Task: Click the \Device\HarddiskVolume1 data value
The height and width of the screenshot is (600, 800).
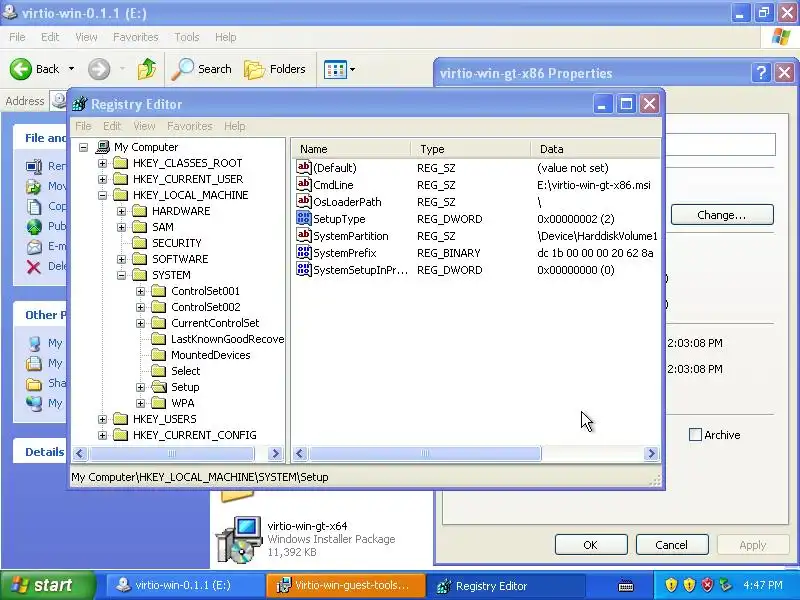Action: [x=597, y=236]
